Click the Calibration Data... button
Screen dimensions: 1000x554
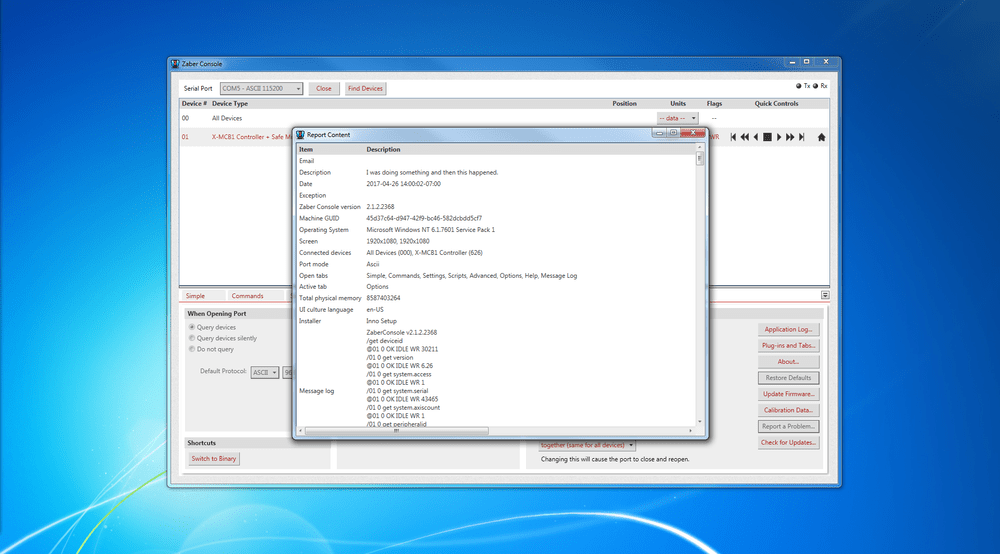point(788,410)
